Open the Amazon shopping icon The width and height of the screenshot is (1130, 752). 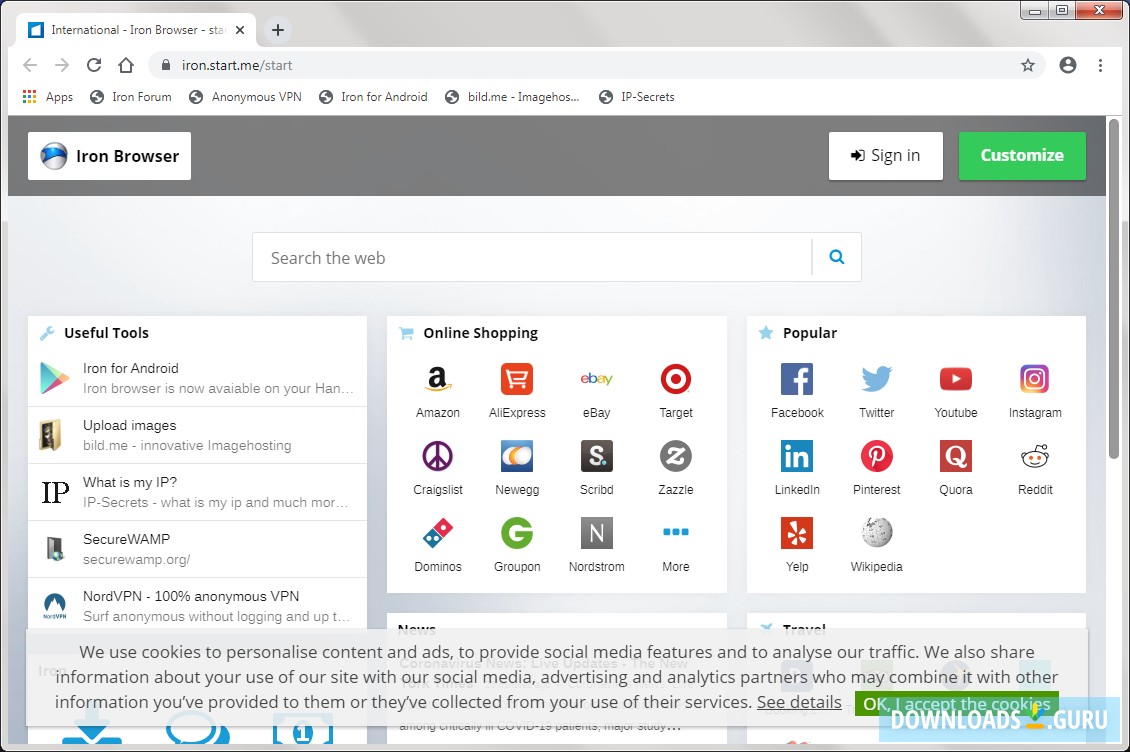pos(437,379)
